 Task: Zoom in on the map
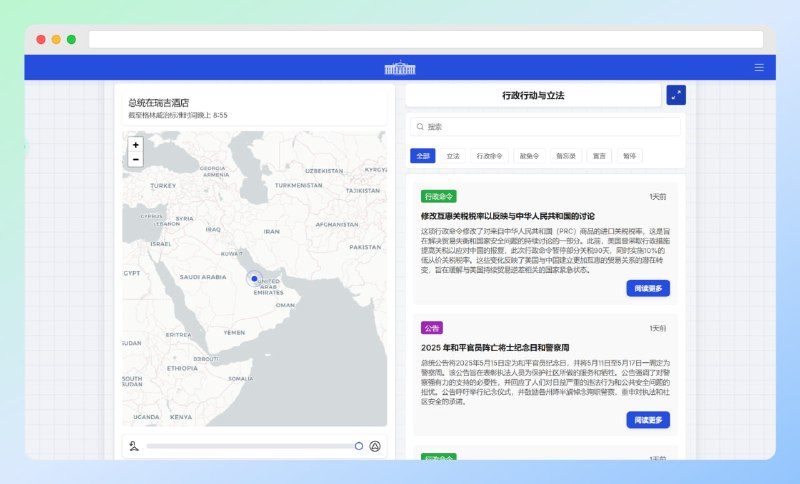coord(136,144)
